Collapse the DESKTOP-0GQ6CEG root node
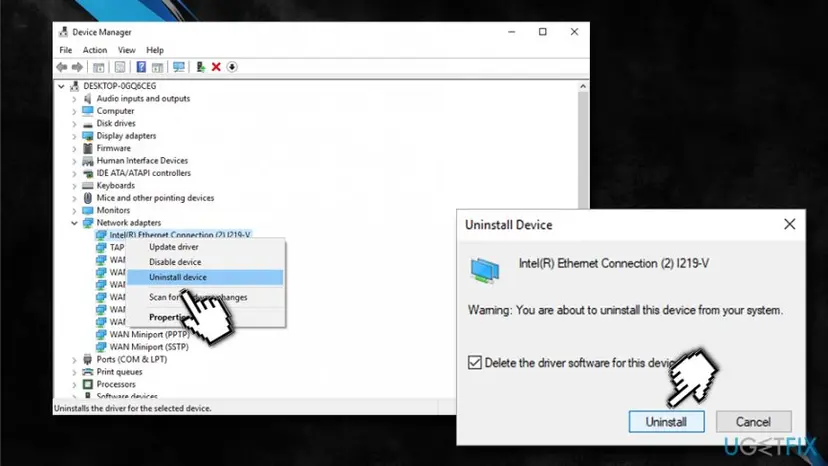Screen dimensions: 828x466 61,86
